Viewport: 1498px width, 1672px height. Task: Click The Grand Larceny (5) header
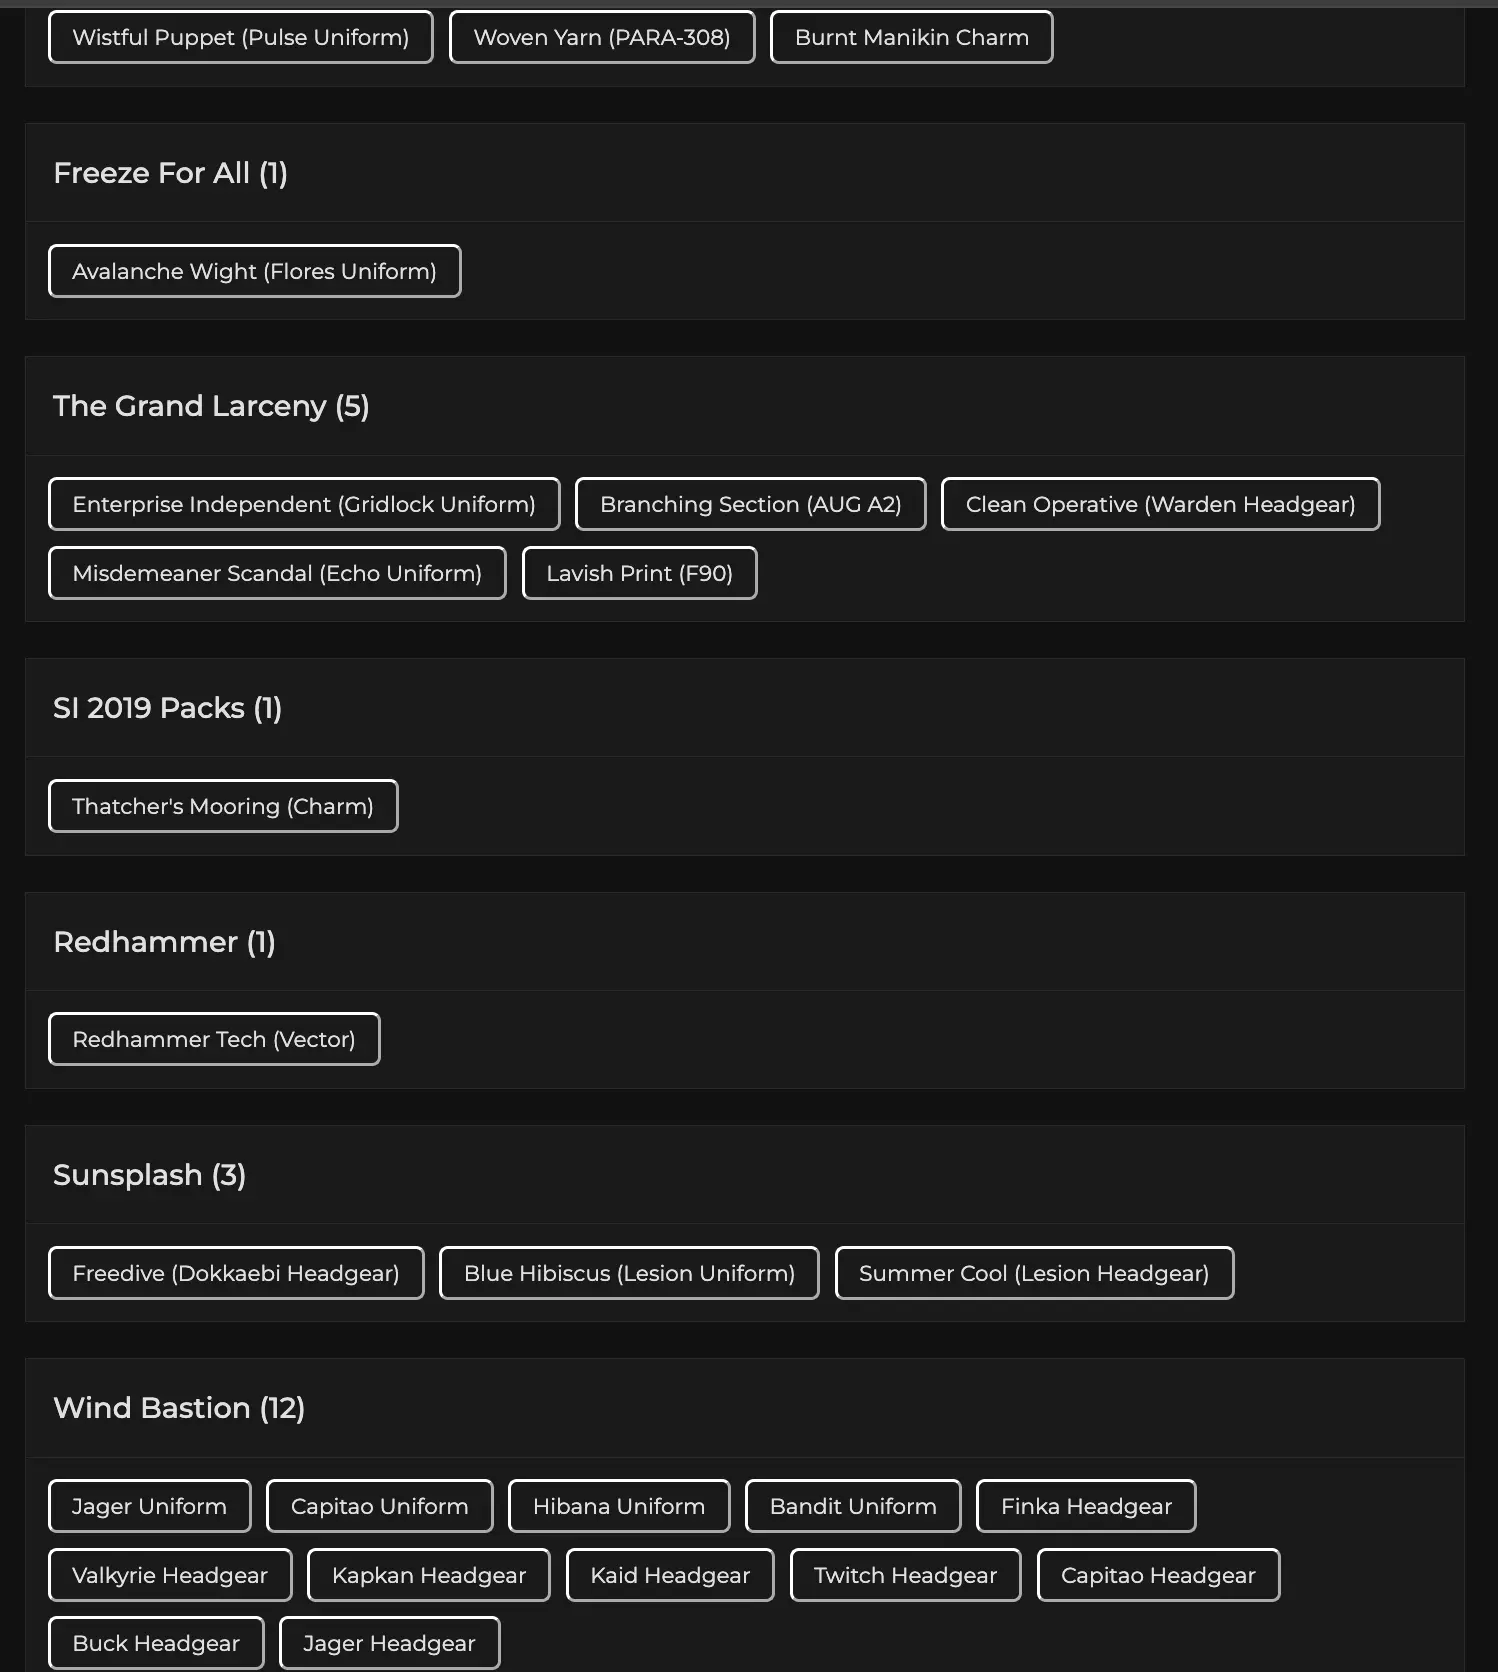[211, 406]
